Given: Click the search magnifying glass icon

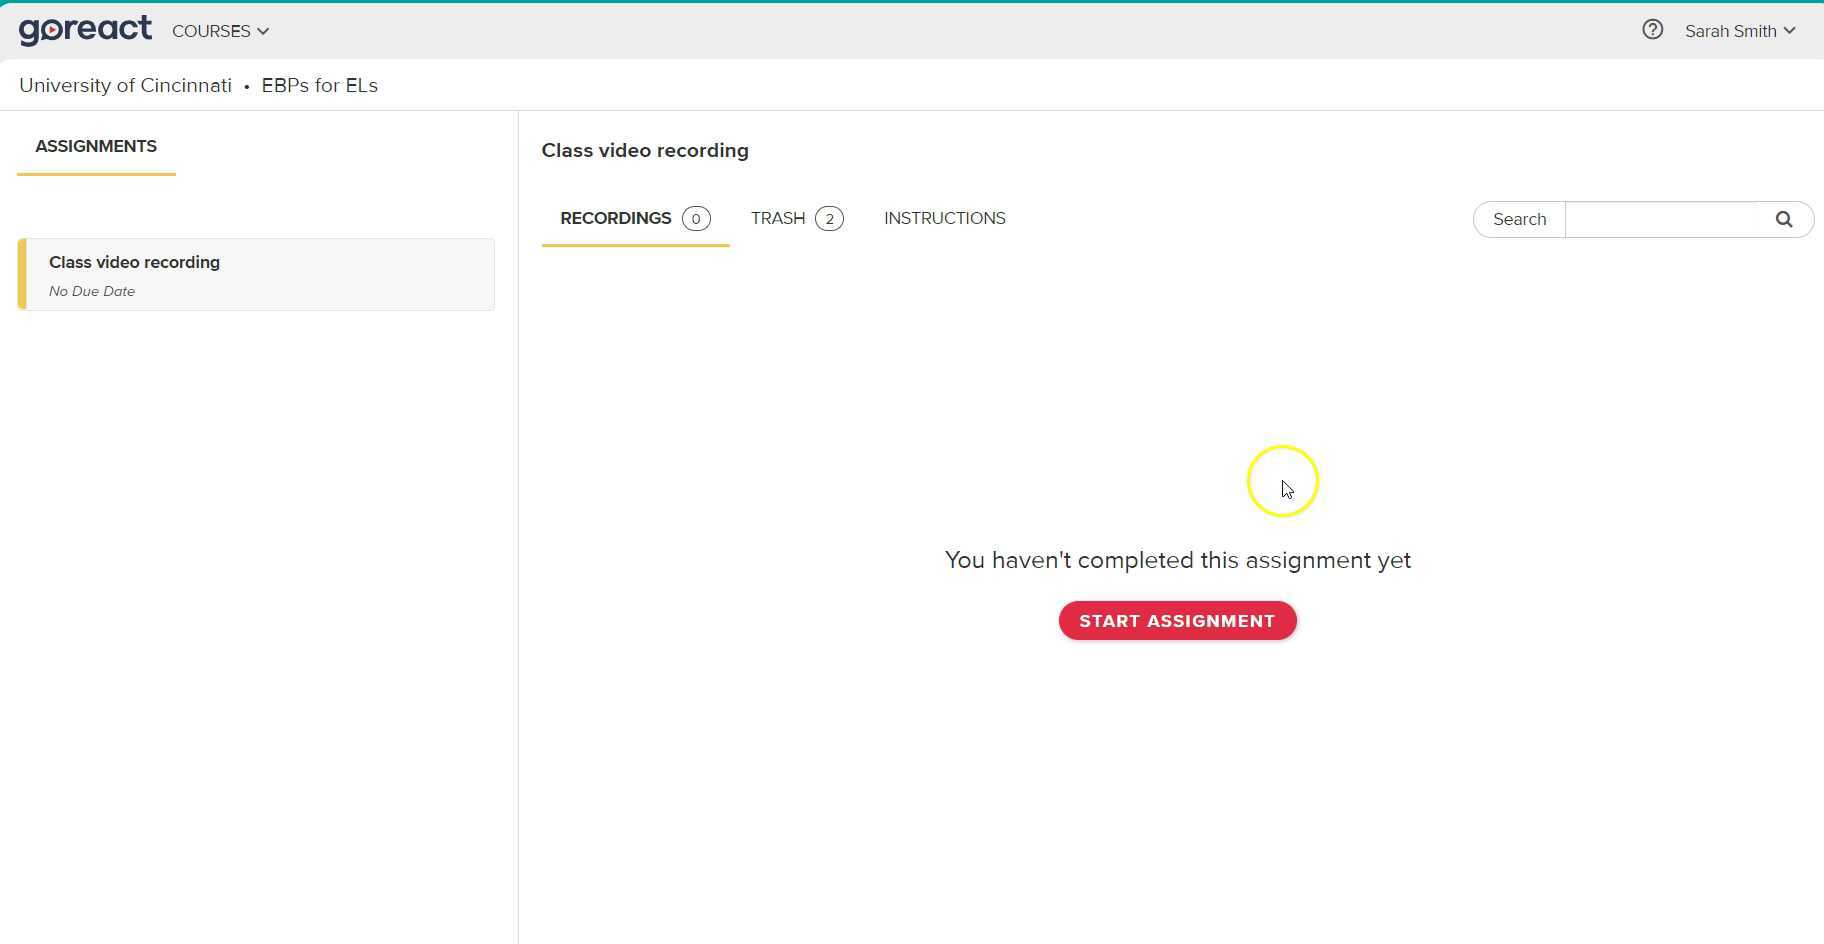Looking at the screenshot, I should coord(1784,219).
